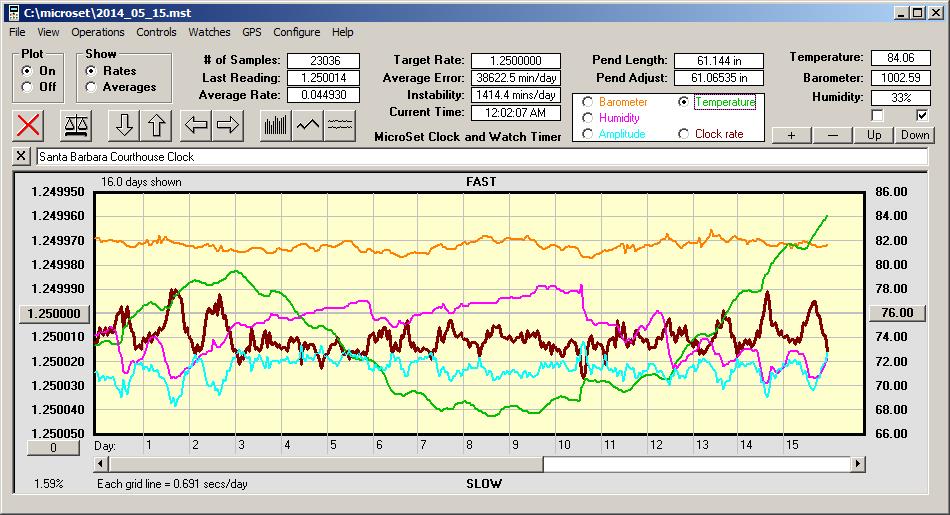The image size is (950, 515).
Task: Click the '16.0 days shown' label
Action: [141, 182]
